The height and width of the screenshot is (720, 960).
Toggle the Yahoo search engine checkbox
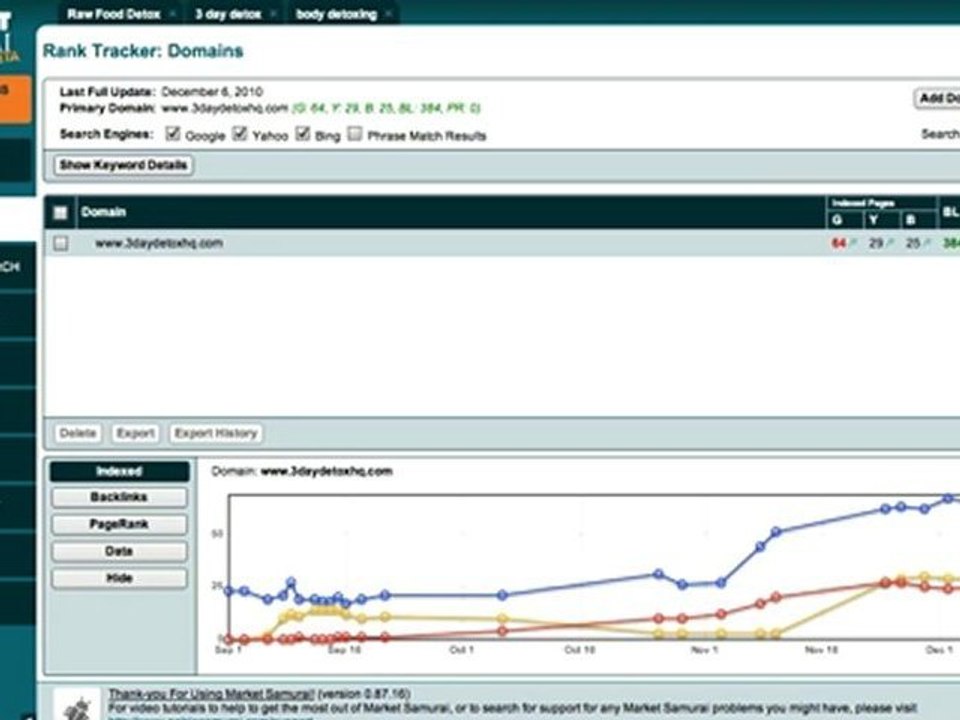[x=240, y=133]
